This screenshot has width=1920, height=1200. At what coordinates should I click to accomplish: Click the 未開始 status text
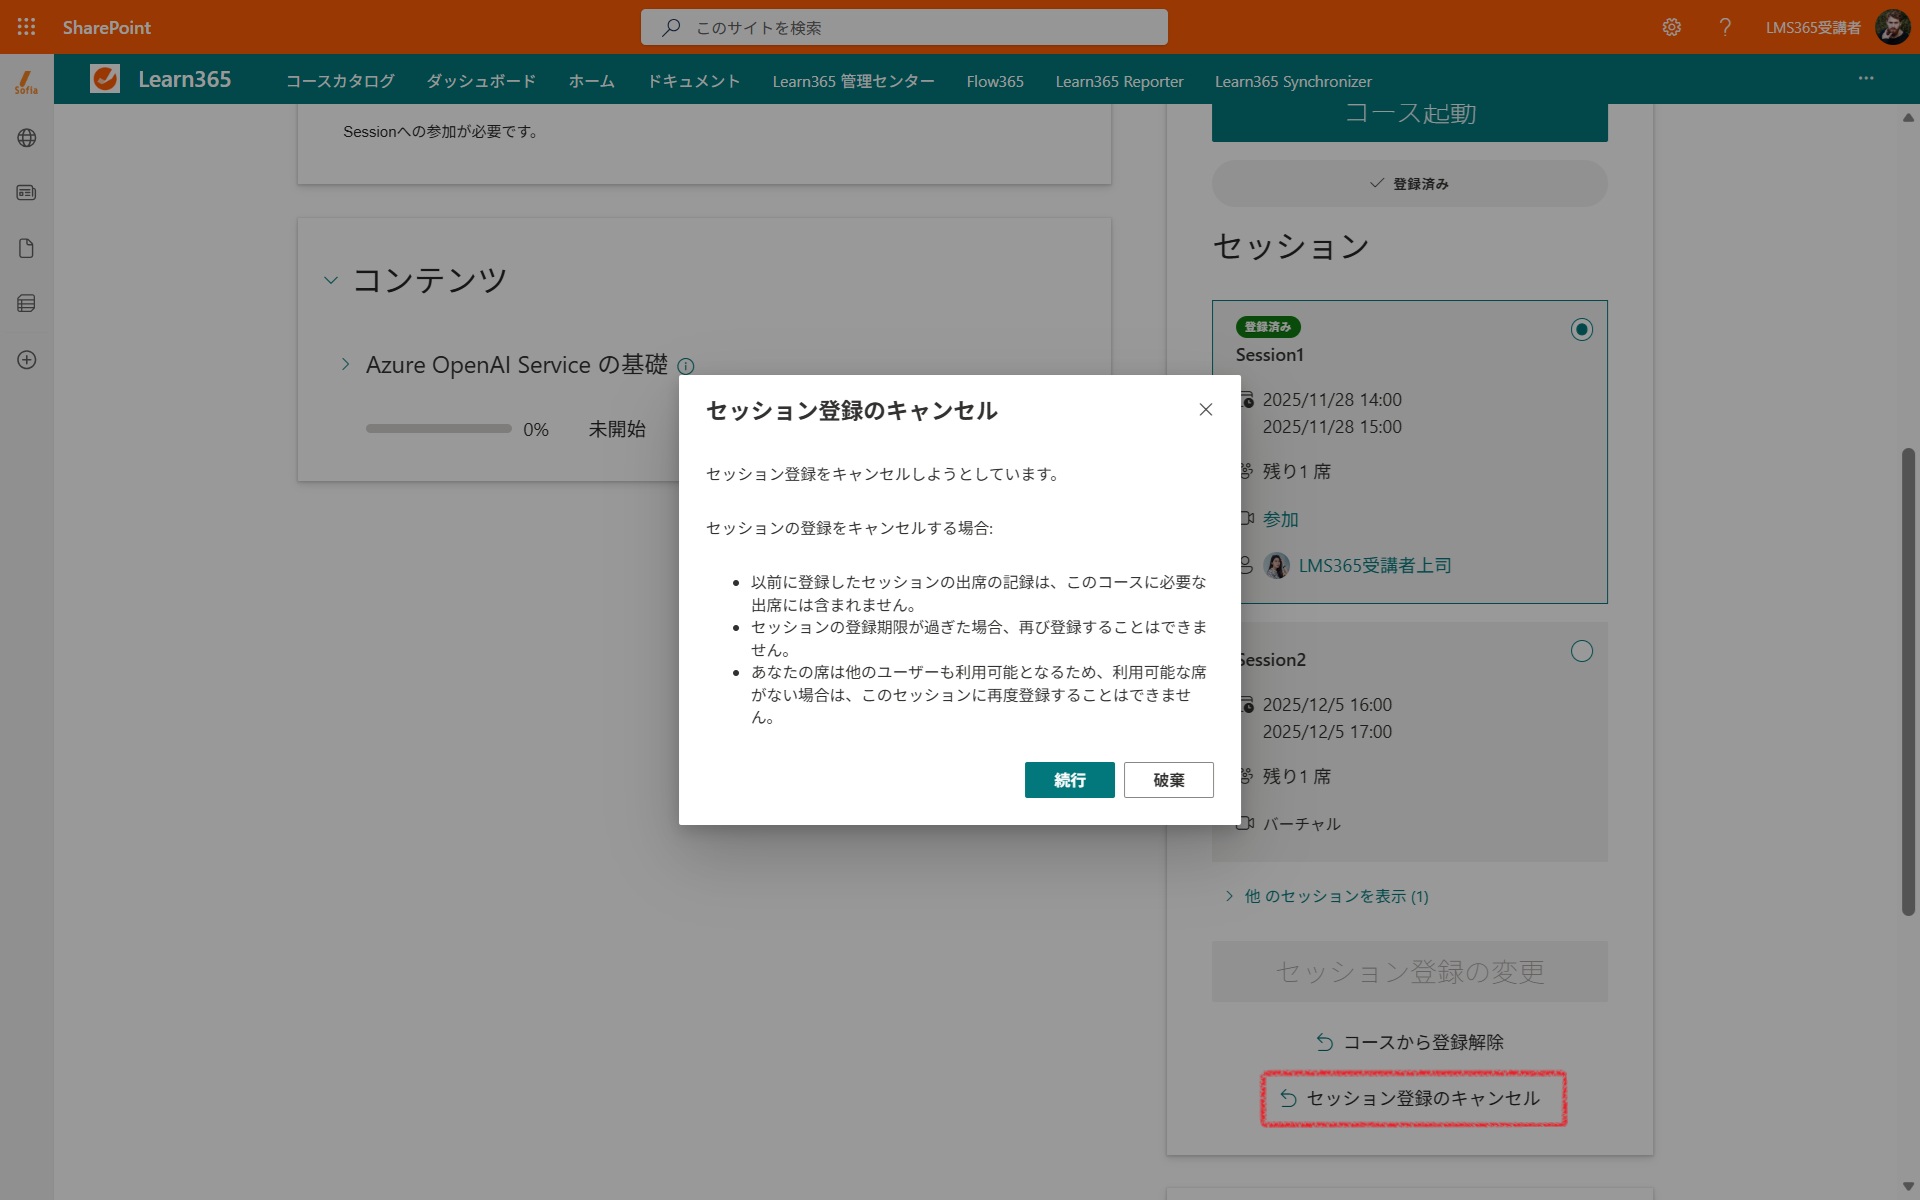(617, 429)
